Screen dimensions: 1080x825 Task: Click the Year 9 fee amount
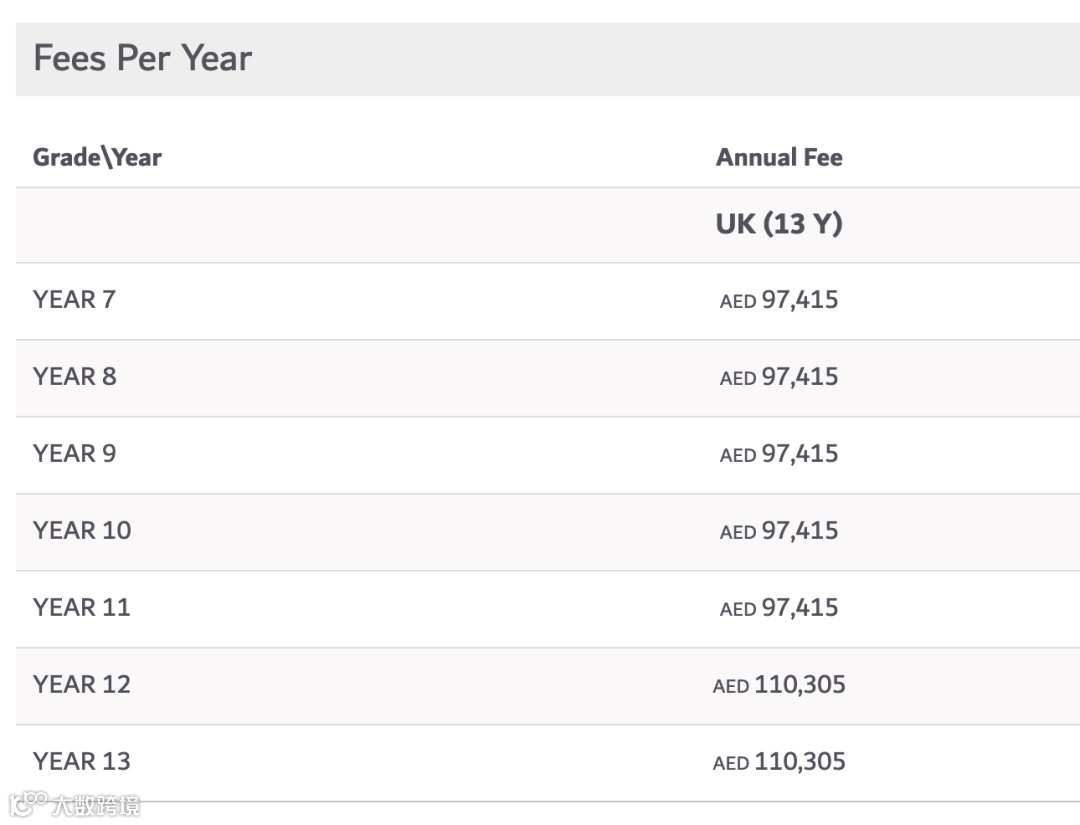pos(779,454)
